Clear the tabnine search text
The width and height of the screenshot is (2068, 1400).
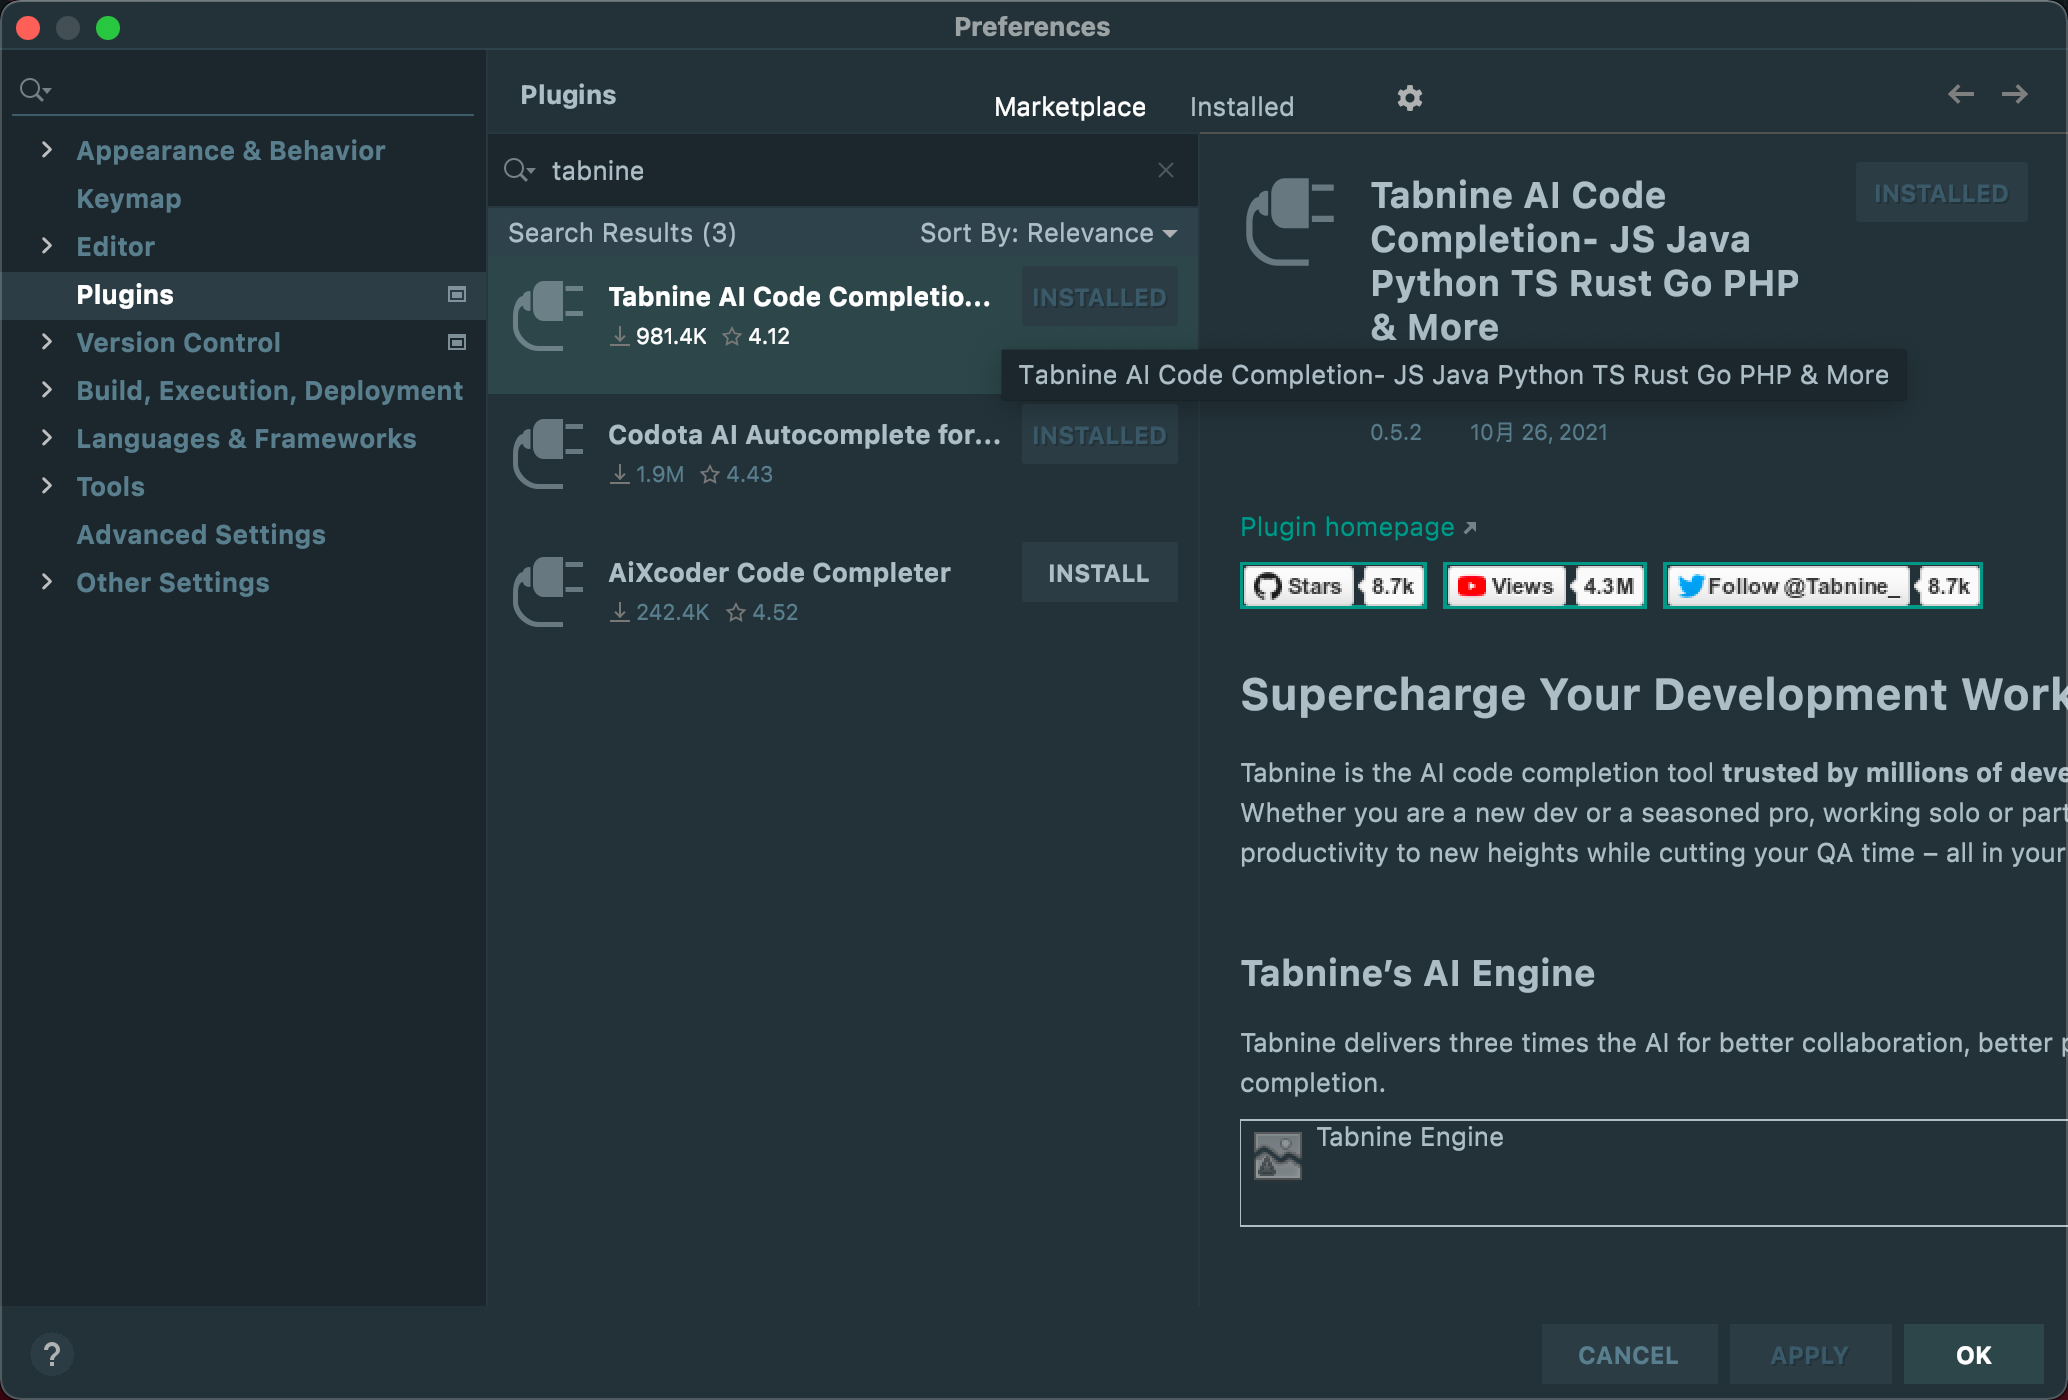coord(1165,170)
